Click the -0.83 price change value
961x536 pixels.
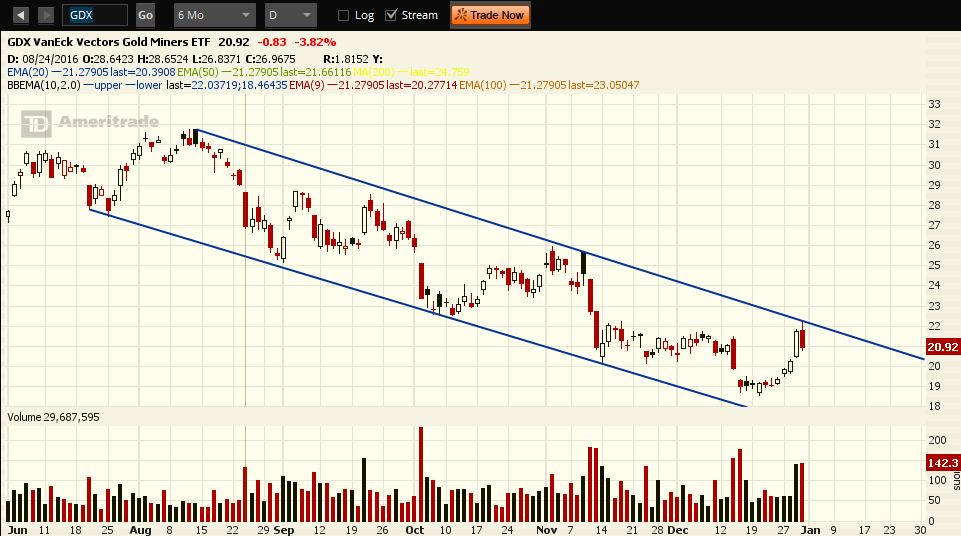coord(272,42)
